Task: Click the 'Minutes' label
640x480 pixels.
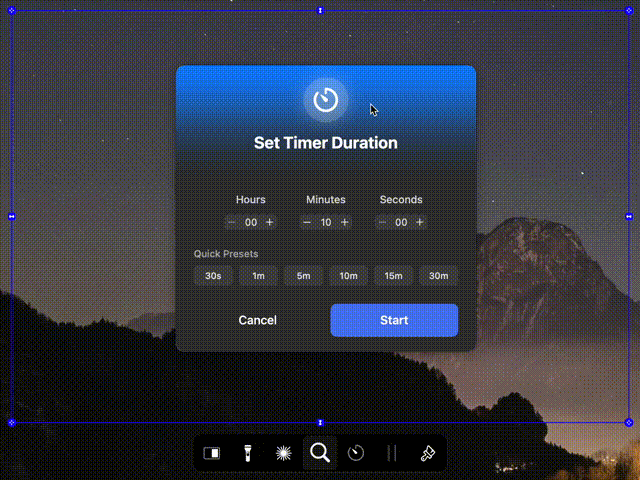Action: (326, 200)
